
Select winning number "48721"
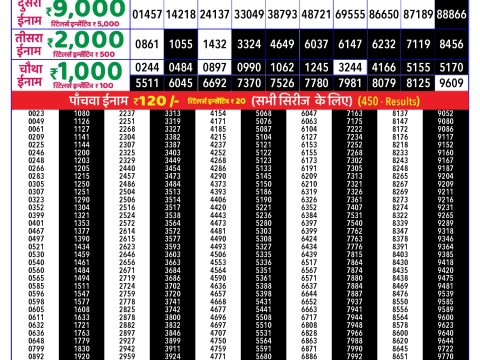[x=316, y=14]
